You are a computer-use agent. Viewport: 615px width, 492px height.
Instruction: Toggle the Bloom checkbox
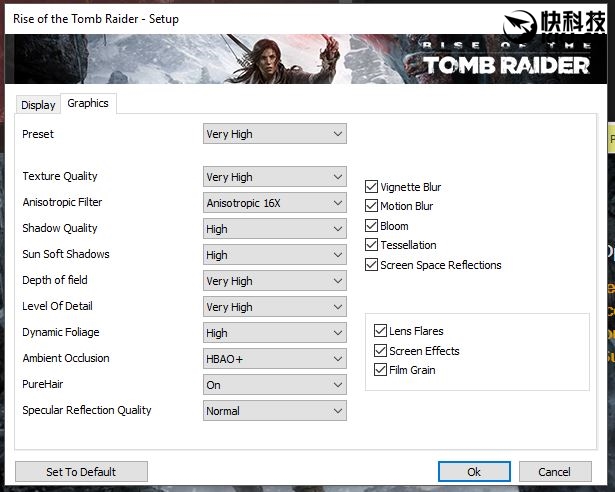point(371,225)
